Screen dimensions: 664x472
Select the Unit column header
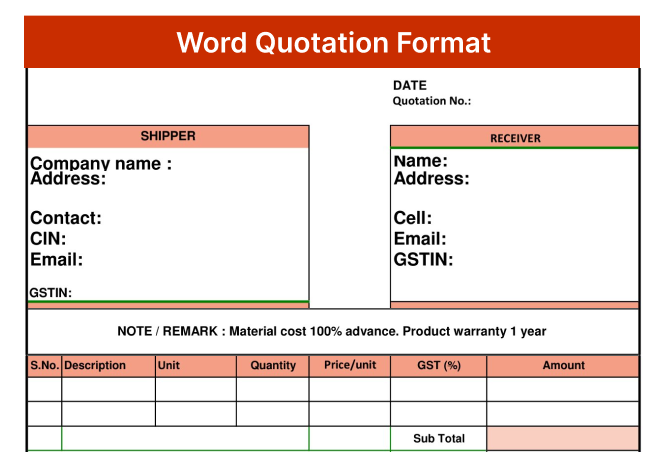[196, 366]
